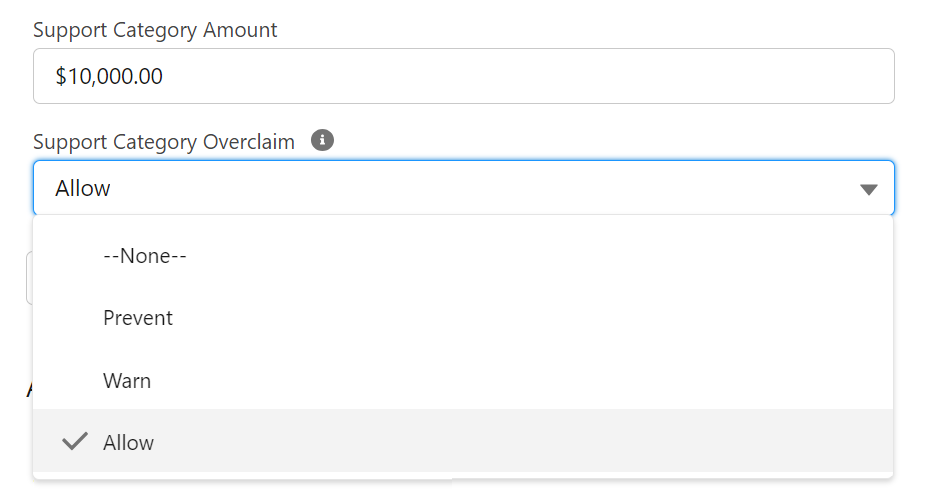Click the cut-off letter A left of the list
The width and height of the screenshot is (928, 494).
(x=30, y=389)
